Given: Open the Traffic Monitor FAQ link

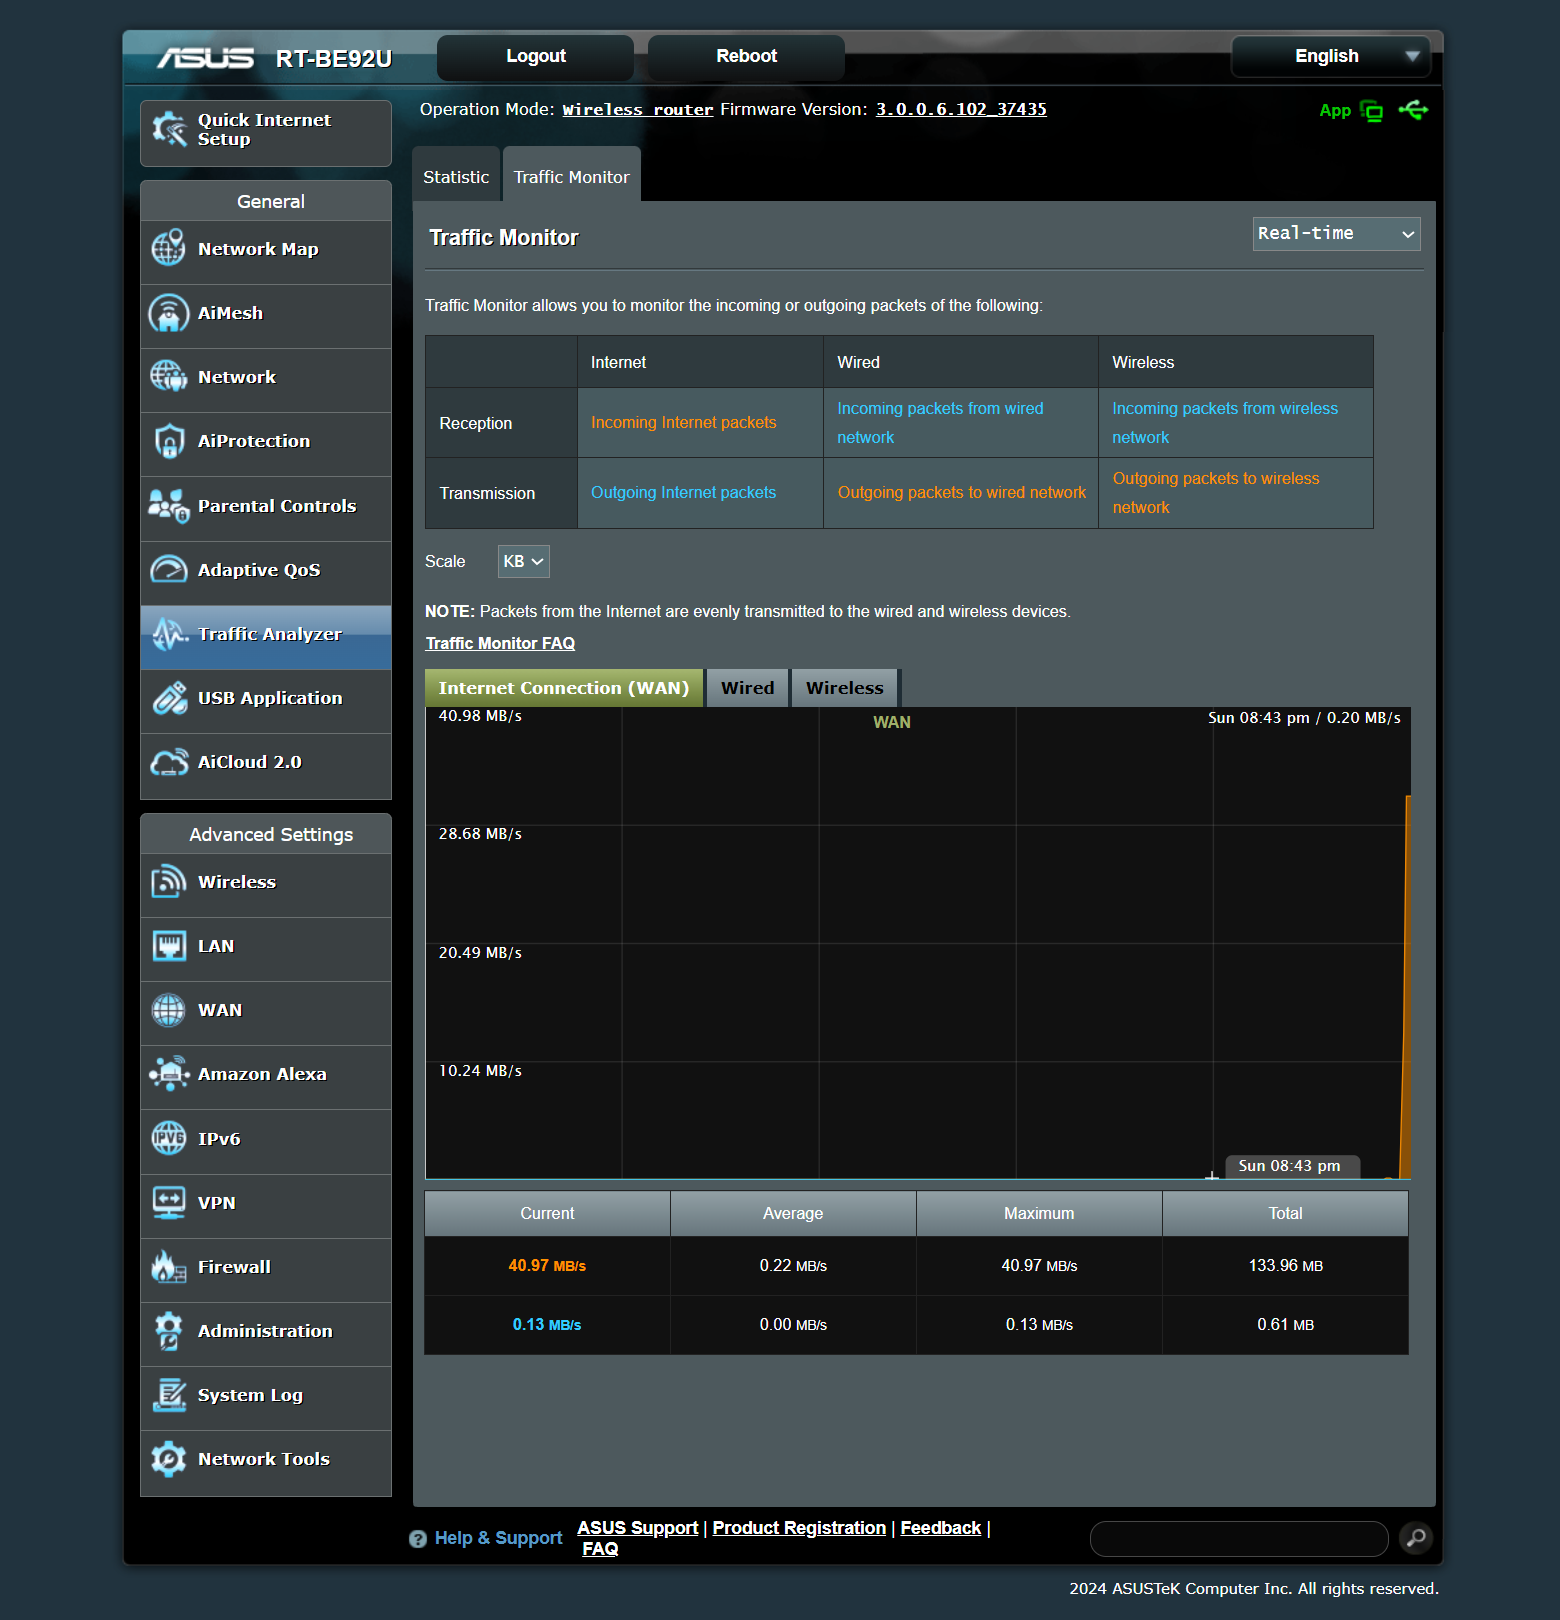Looking at the screenshot, I should tap(500, 644).
